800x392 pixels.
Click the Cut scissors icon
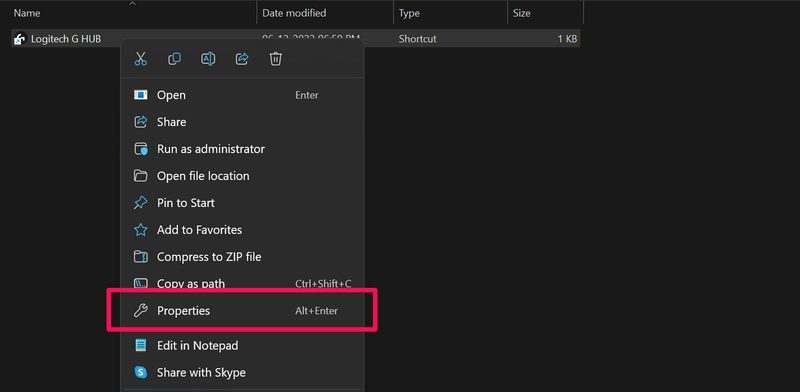click(140, 59)
